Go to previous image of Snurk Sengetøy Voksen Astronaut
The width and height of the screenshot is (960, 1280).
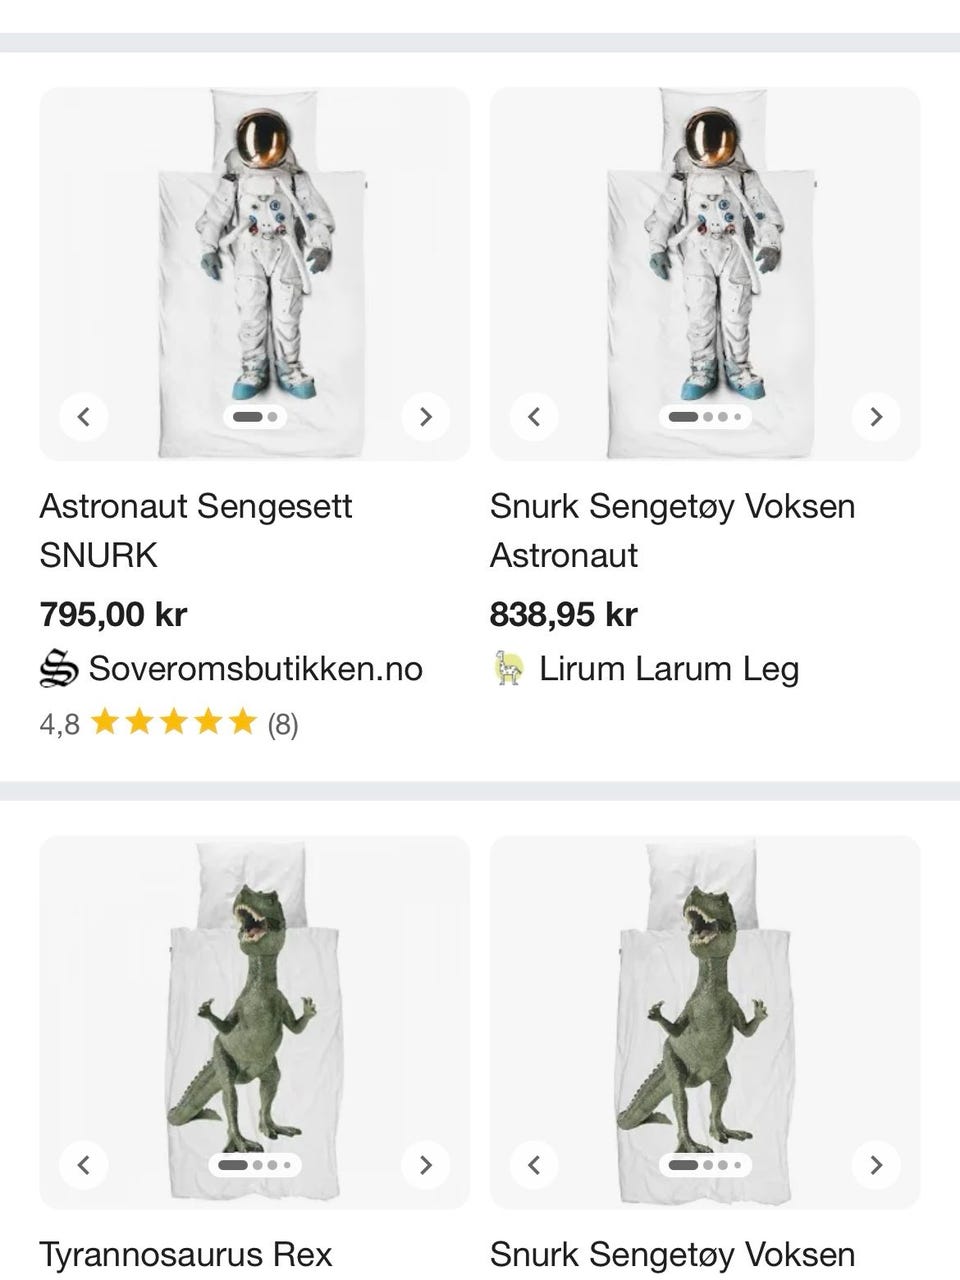click(x=534, y=416)
